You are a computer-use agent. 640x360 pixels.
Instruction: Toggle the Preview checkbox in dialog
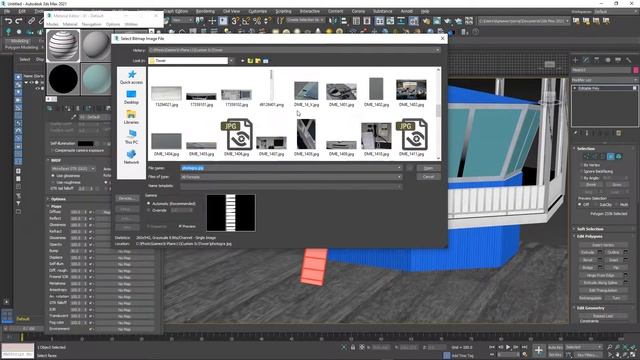[187, 226]
